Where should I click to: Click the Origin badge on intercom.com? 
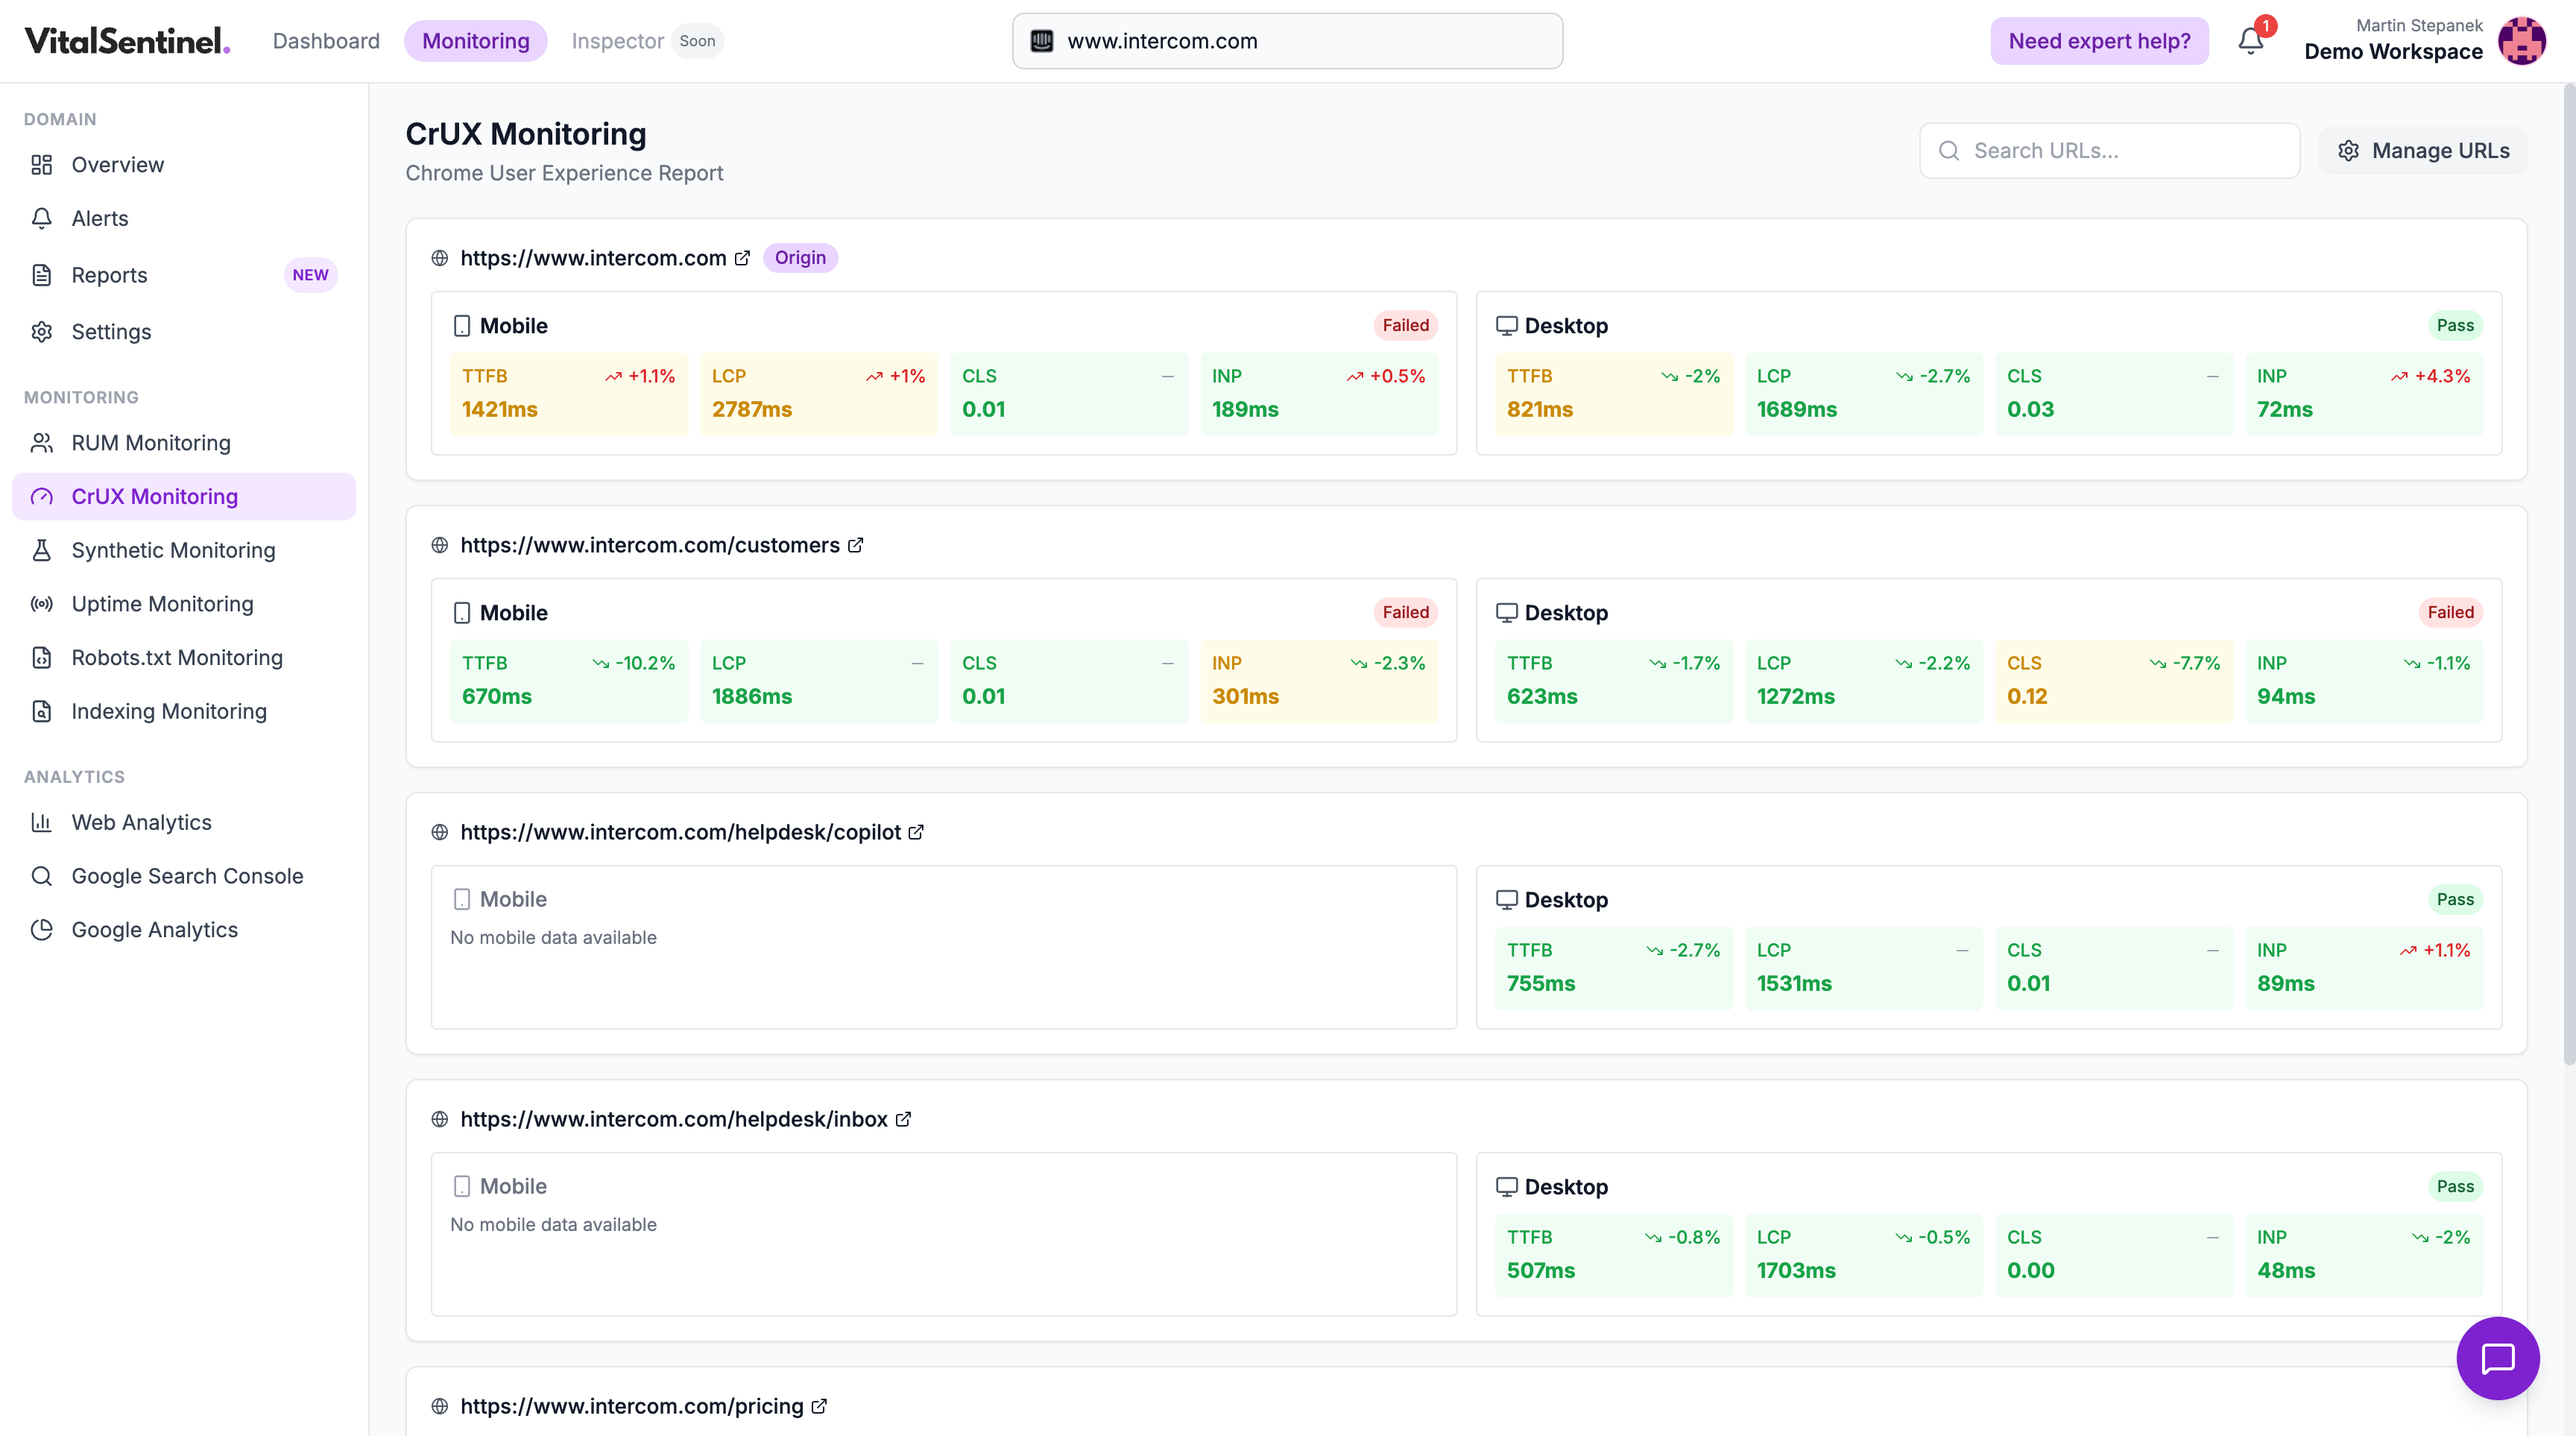(800, 258)
